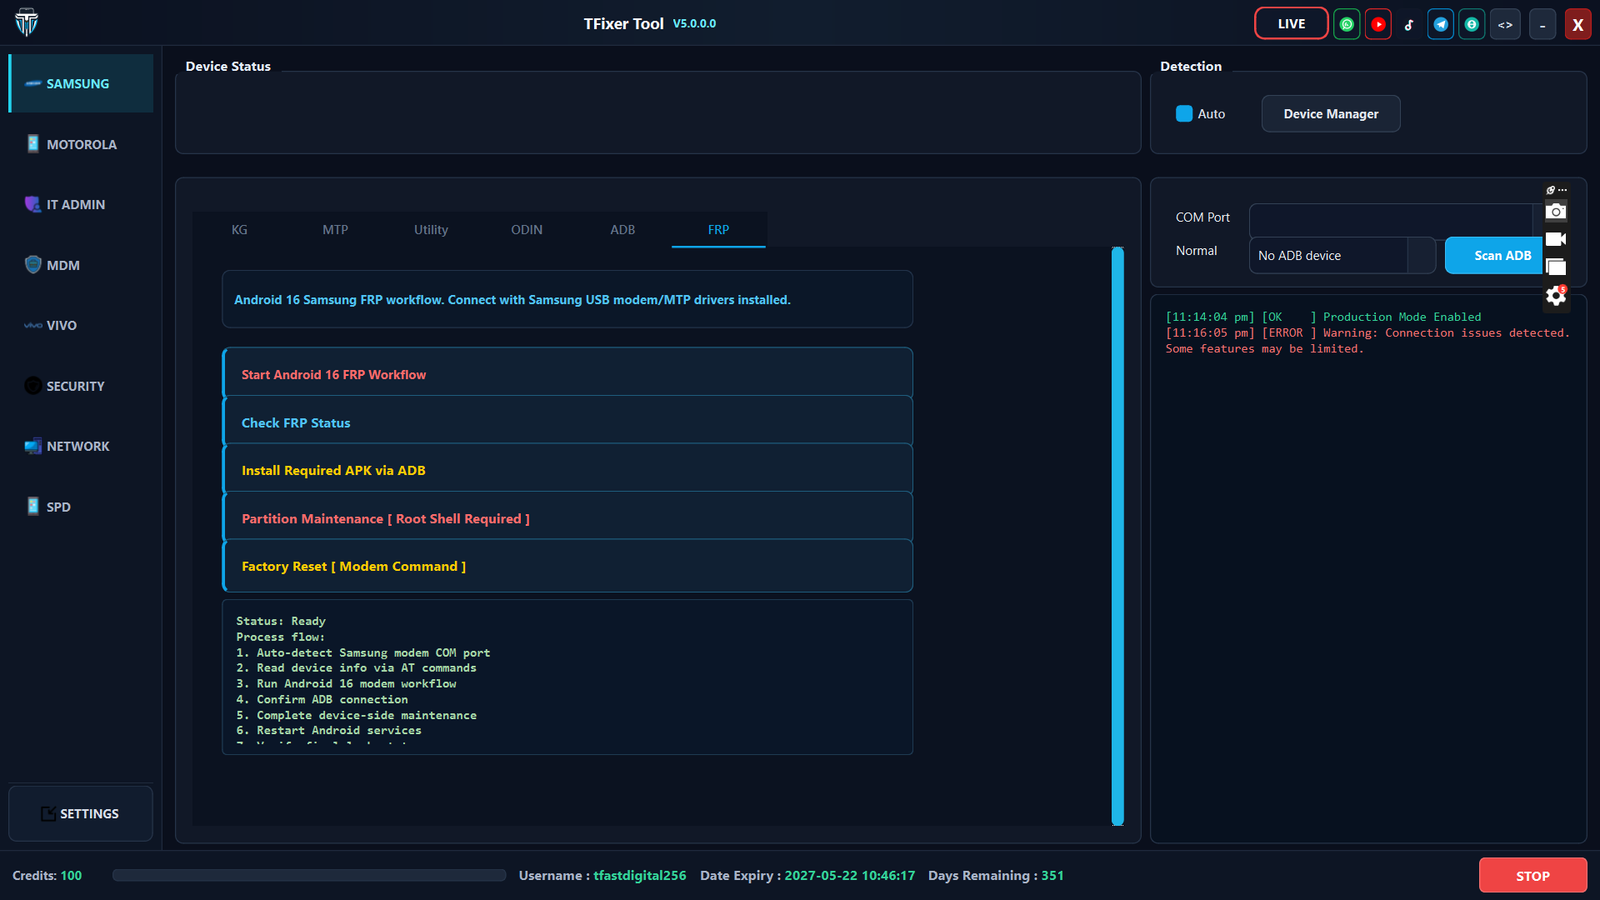Screen dimensions: 1600x900
Task: Open the Telegram channel icon
Action: click(1441, 24)
